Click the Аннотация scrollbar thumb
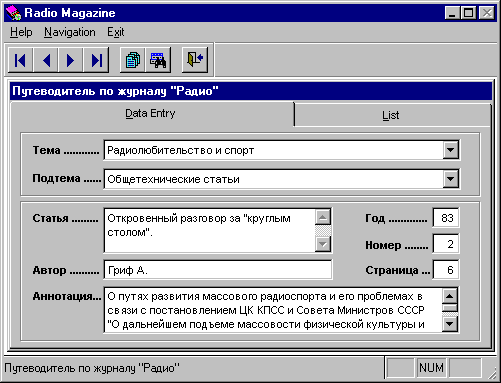The height and width of the screenshot is (383, 501). [x=450, y=308]
